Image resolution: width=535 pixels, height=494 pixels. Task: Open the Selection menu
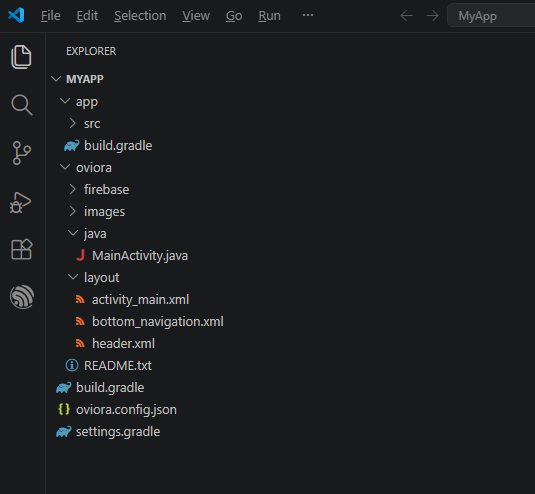[140, 16]
